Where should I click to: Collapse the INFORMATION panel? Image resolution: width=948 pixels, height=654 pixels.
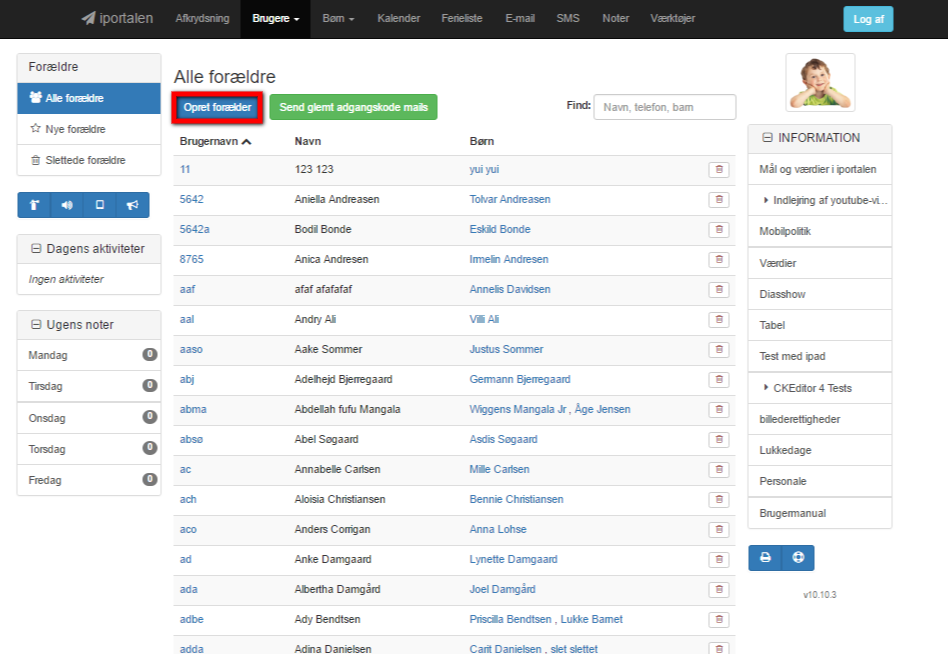767,138
